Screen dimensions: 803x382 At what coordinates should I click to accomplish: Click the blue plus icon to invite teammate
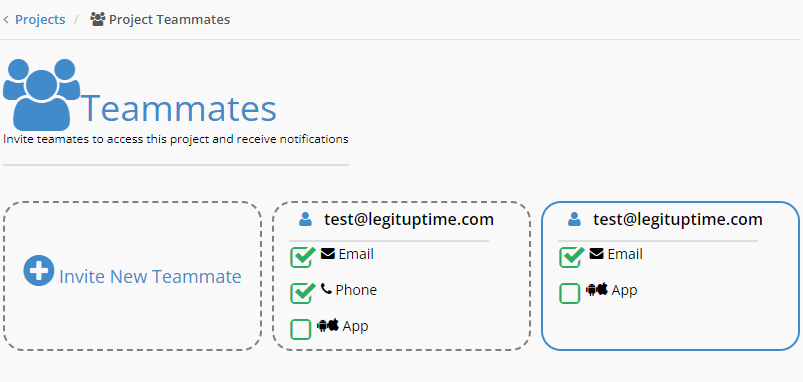click(39, 270)
